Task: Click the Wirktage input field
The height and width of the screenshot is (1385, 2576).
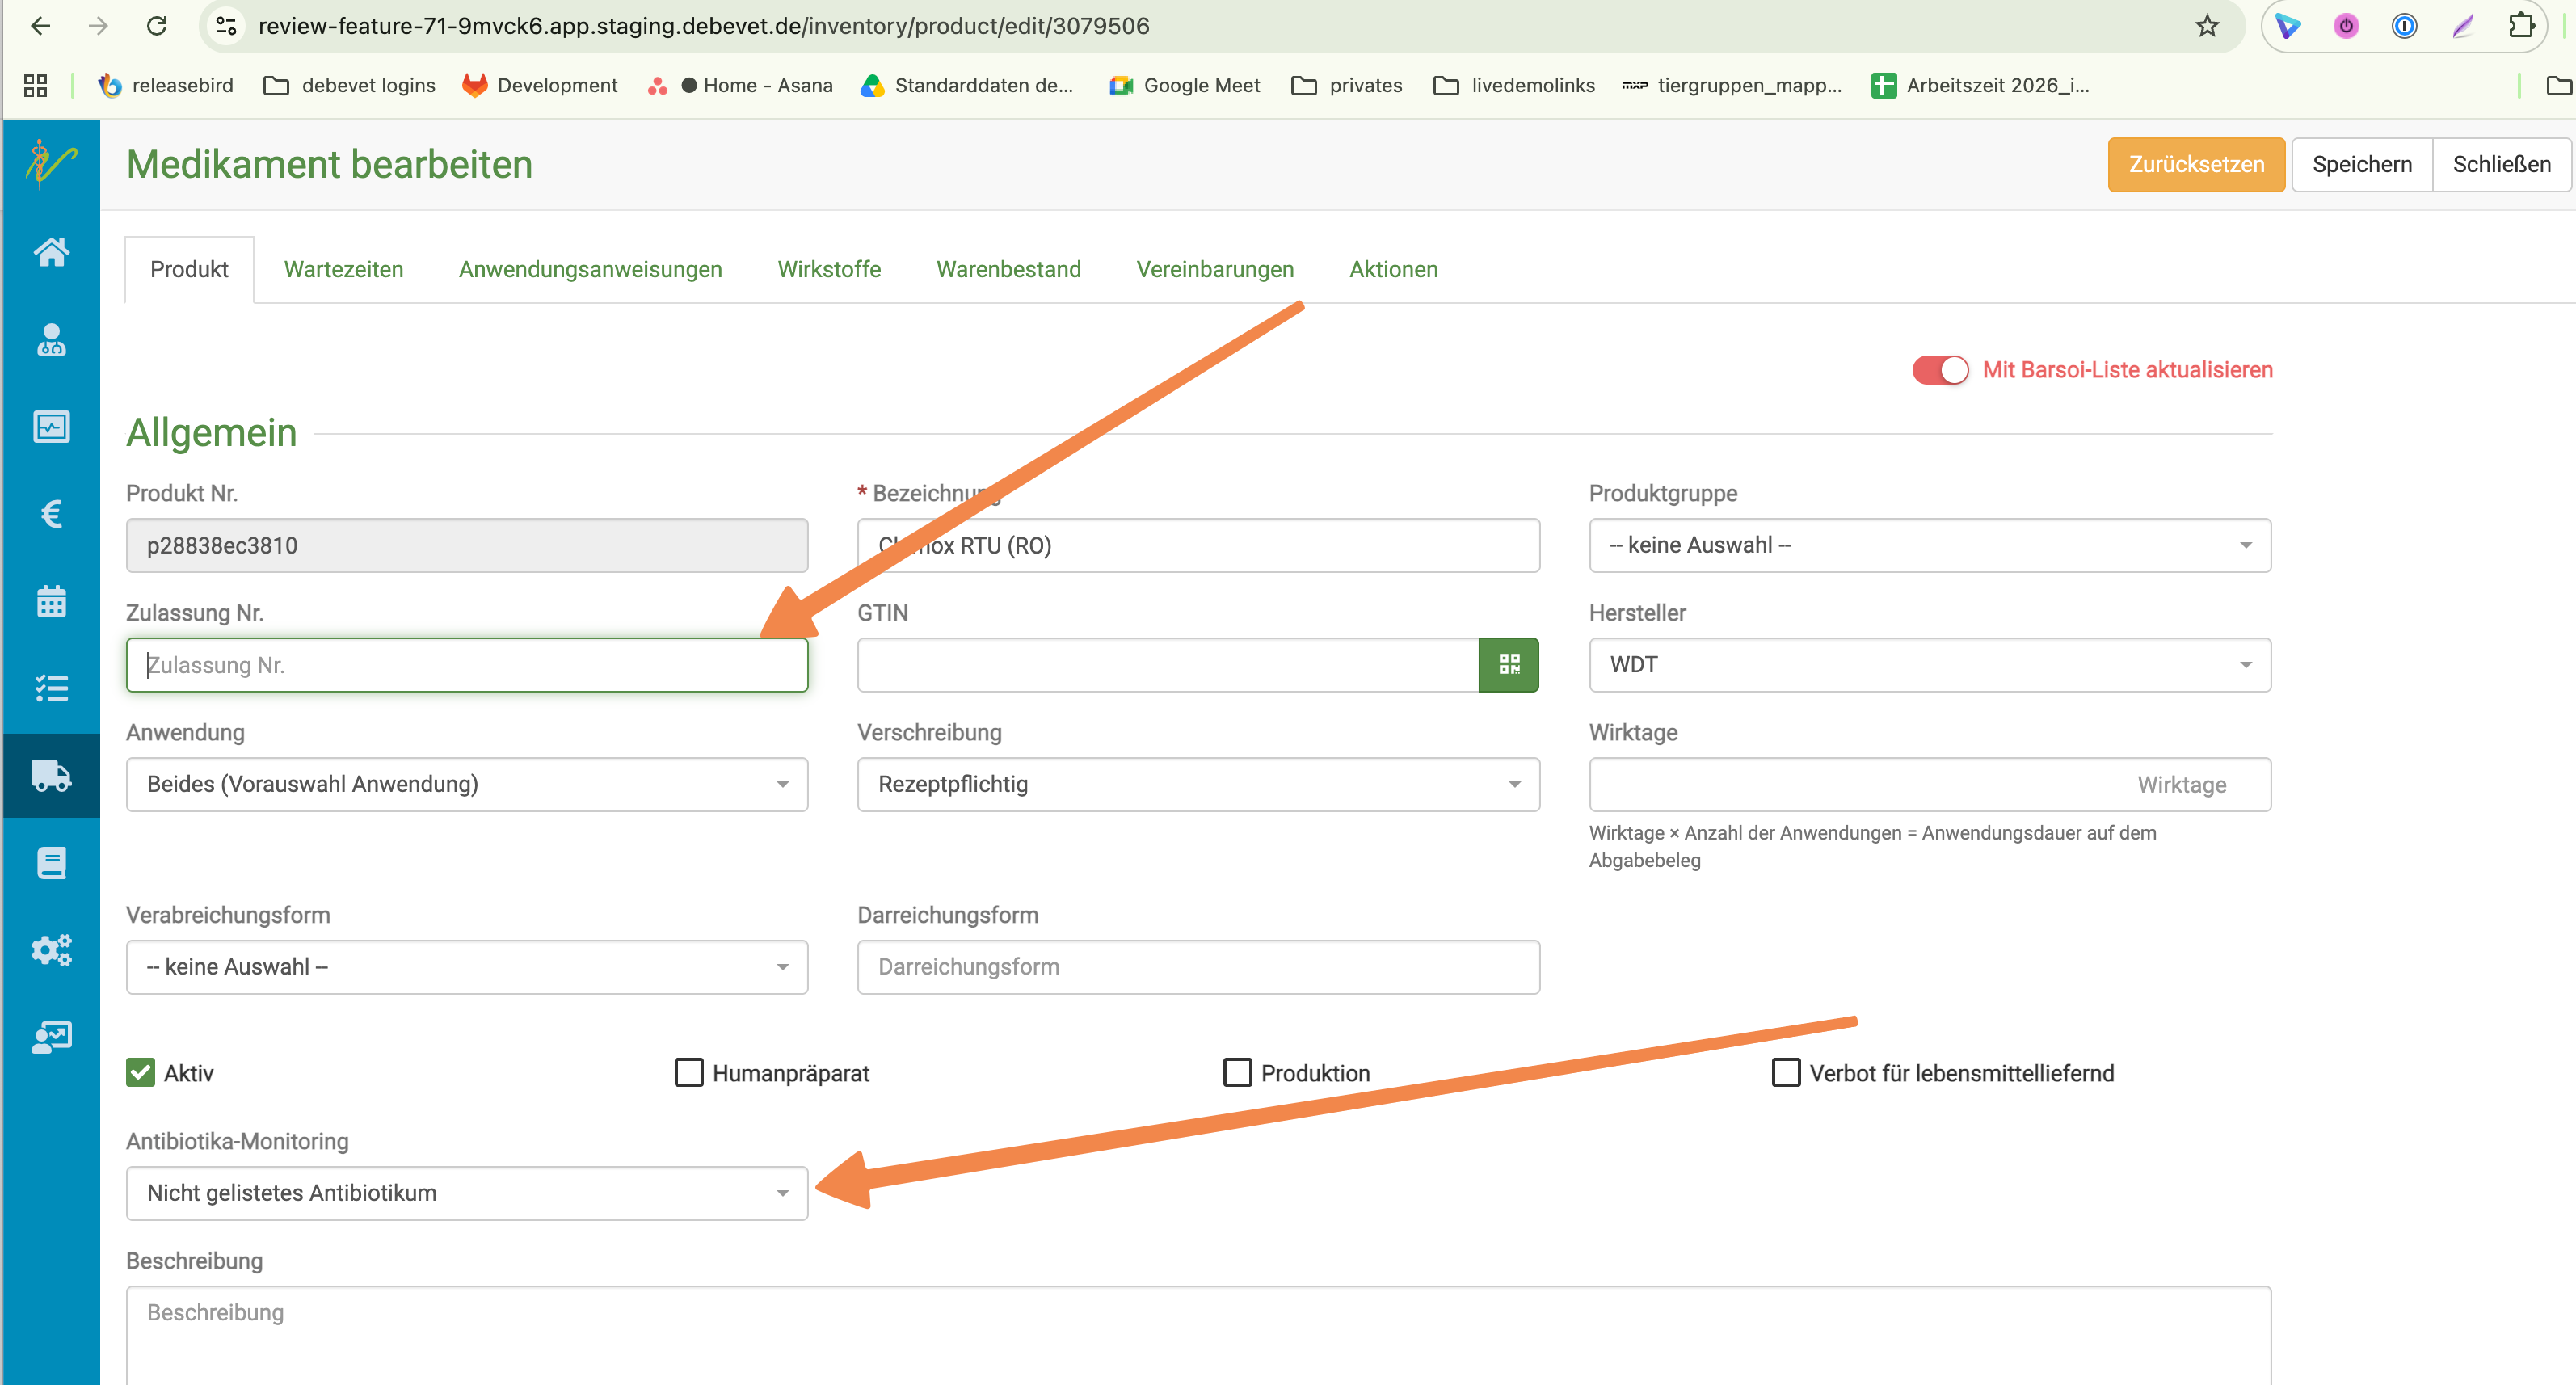Action: [x=1930, y=784]
